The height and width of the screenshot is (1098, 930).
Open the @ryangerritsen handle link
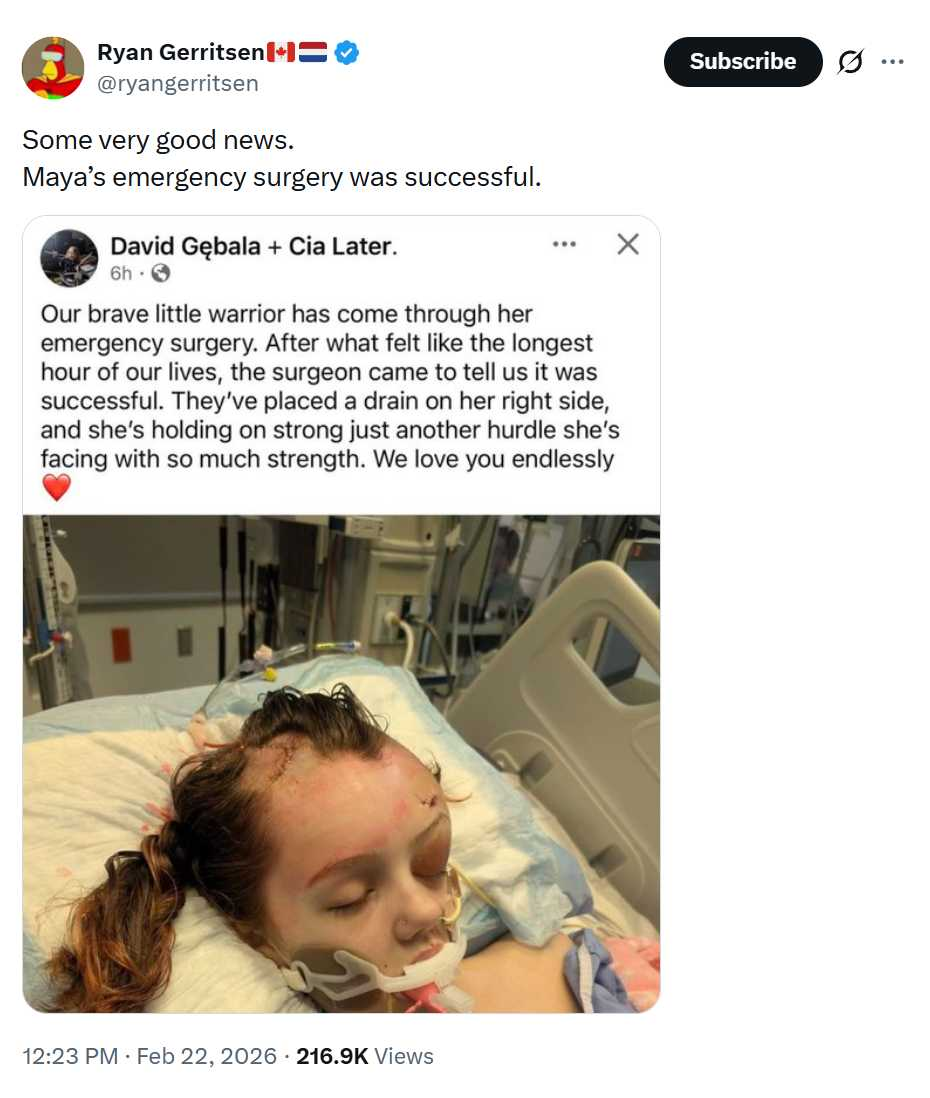click(177, 83)
